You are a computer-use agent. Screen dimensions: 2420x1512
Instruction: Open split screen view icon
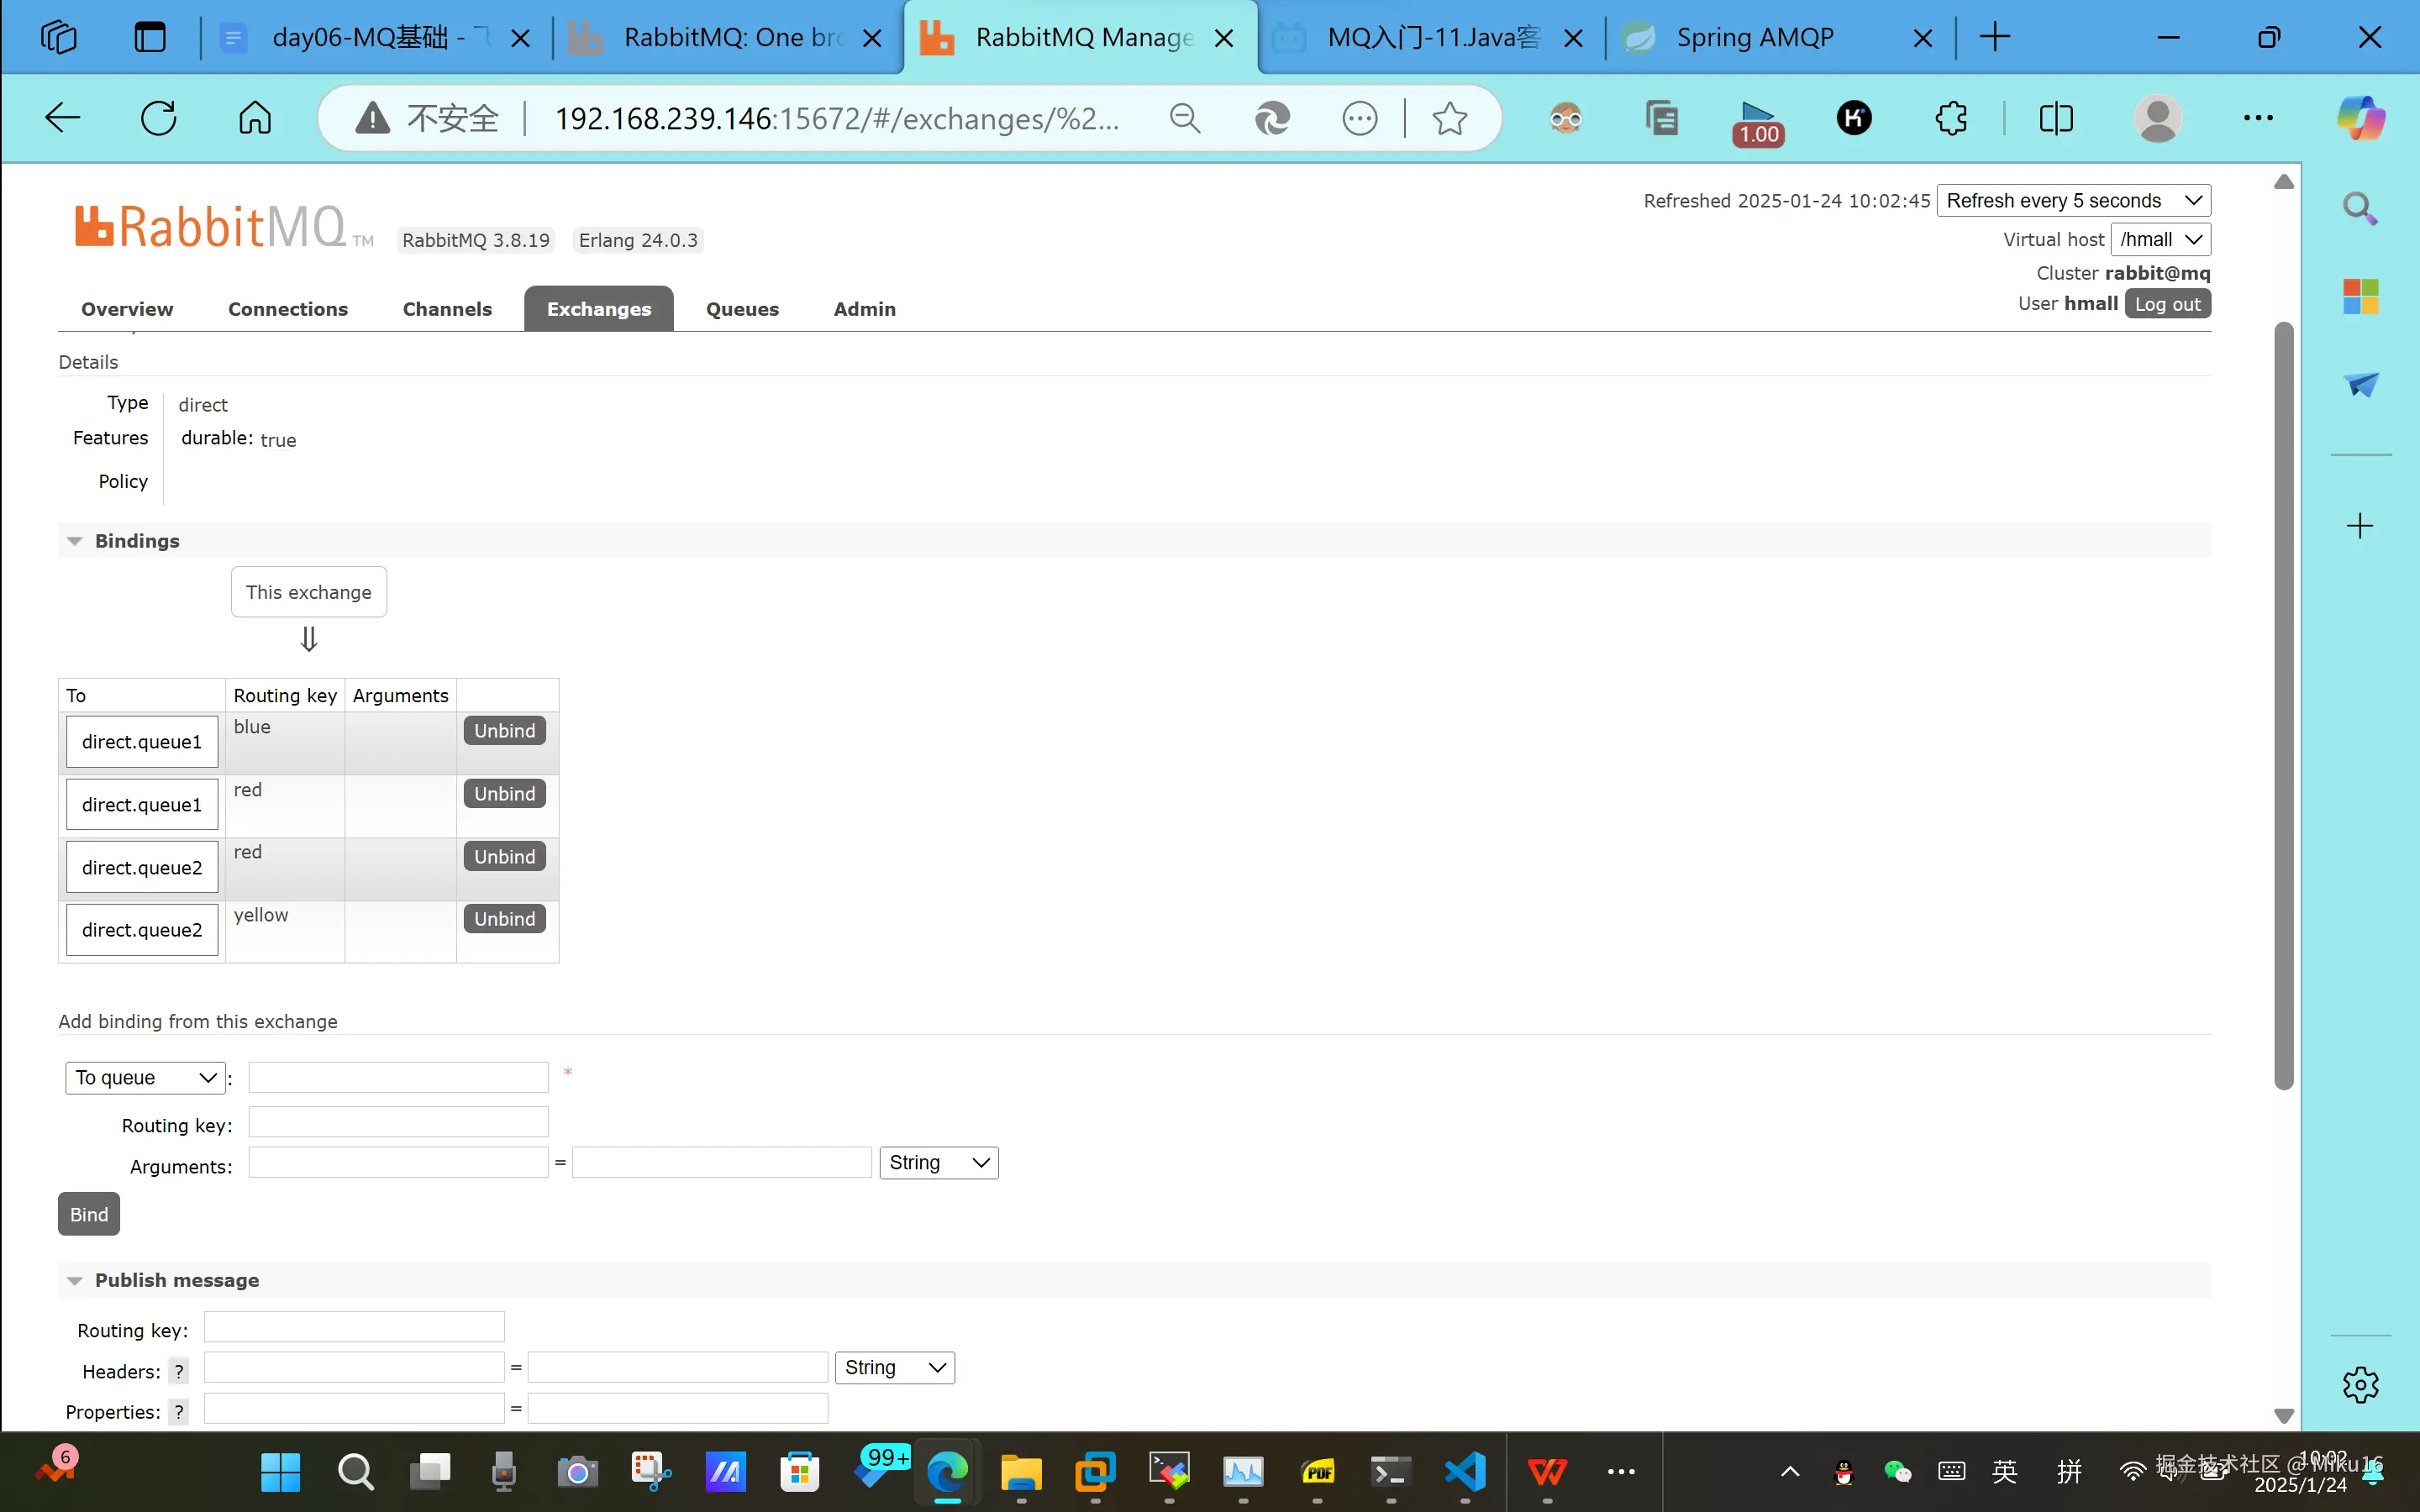(x=2056, y=118)
